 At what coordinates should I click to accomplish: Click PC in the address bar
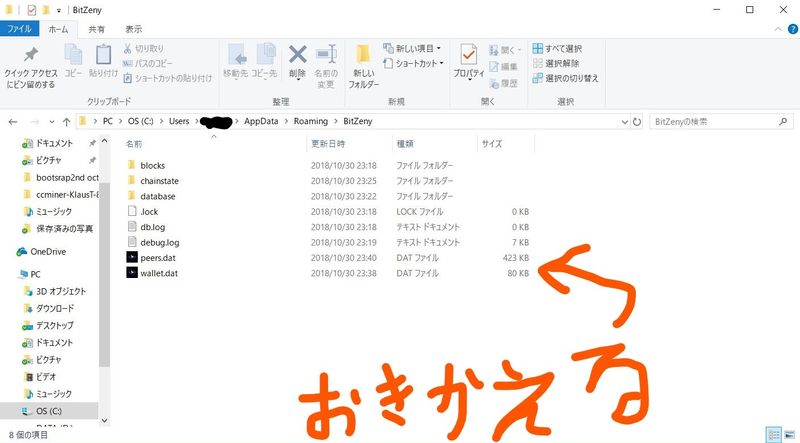pos(108,121)
